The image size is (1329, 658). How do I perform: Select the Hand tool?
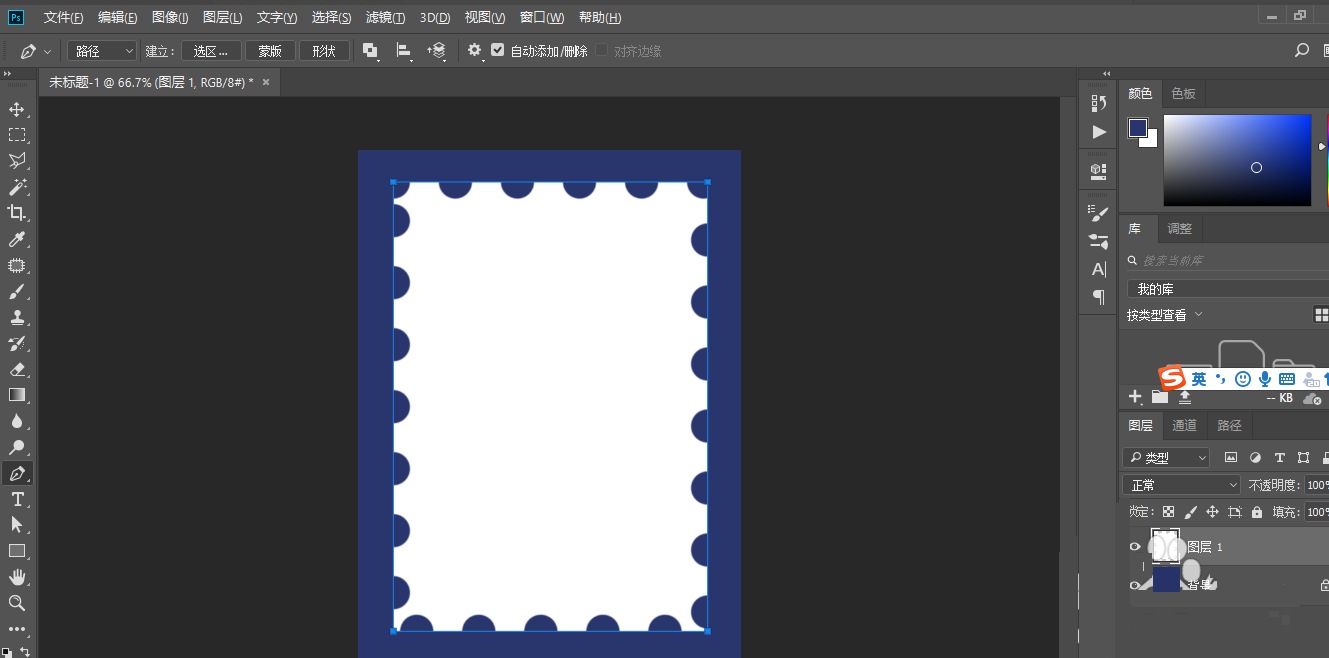tap(15, 577)
